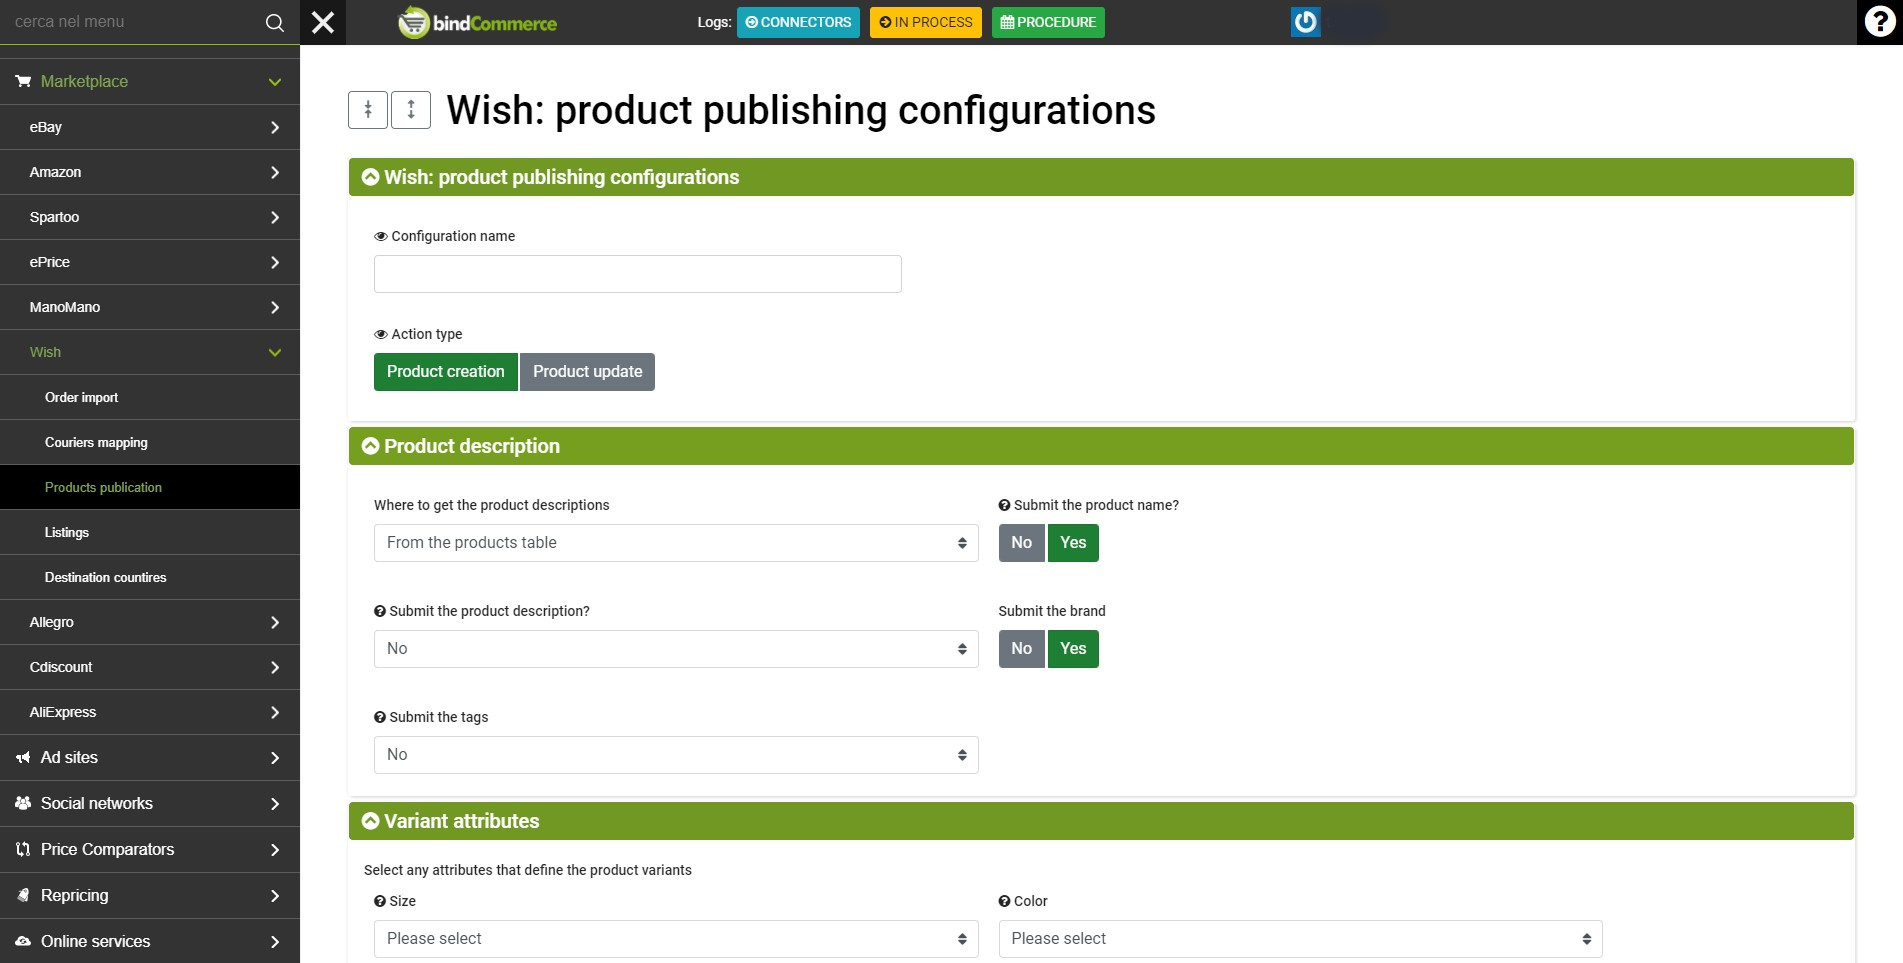Collapse the Marketplace menu section
The height and width of the screenshot is (963, 1903).
[150, 81]
